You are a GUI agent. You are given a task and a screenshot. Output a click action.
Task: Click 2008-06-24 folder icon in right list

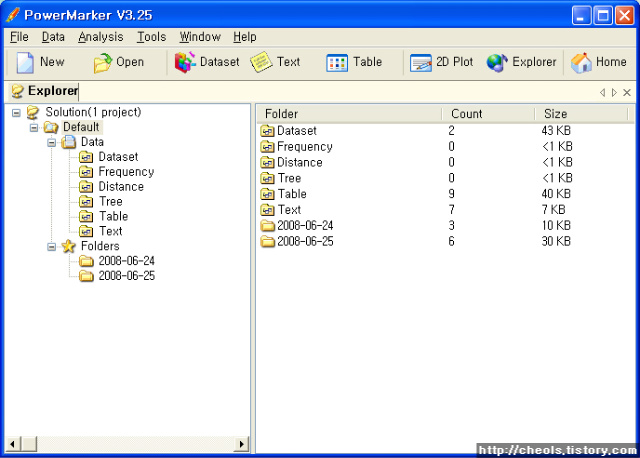click(x=267, y=226)
